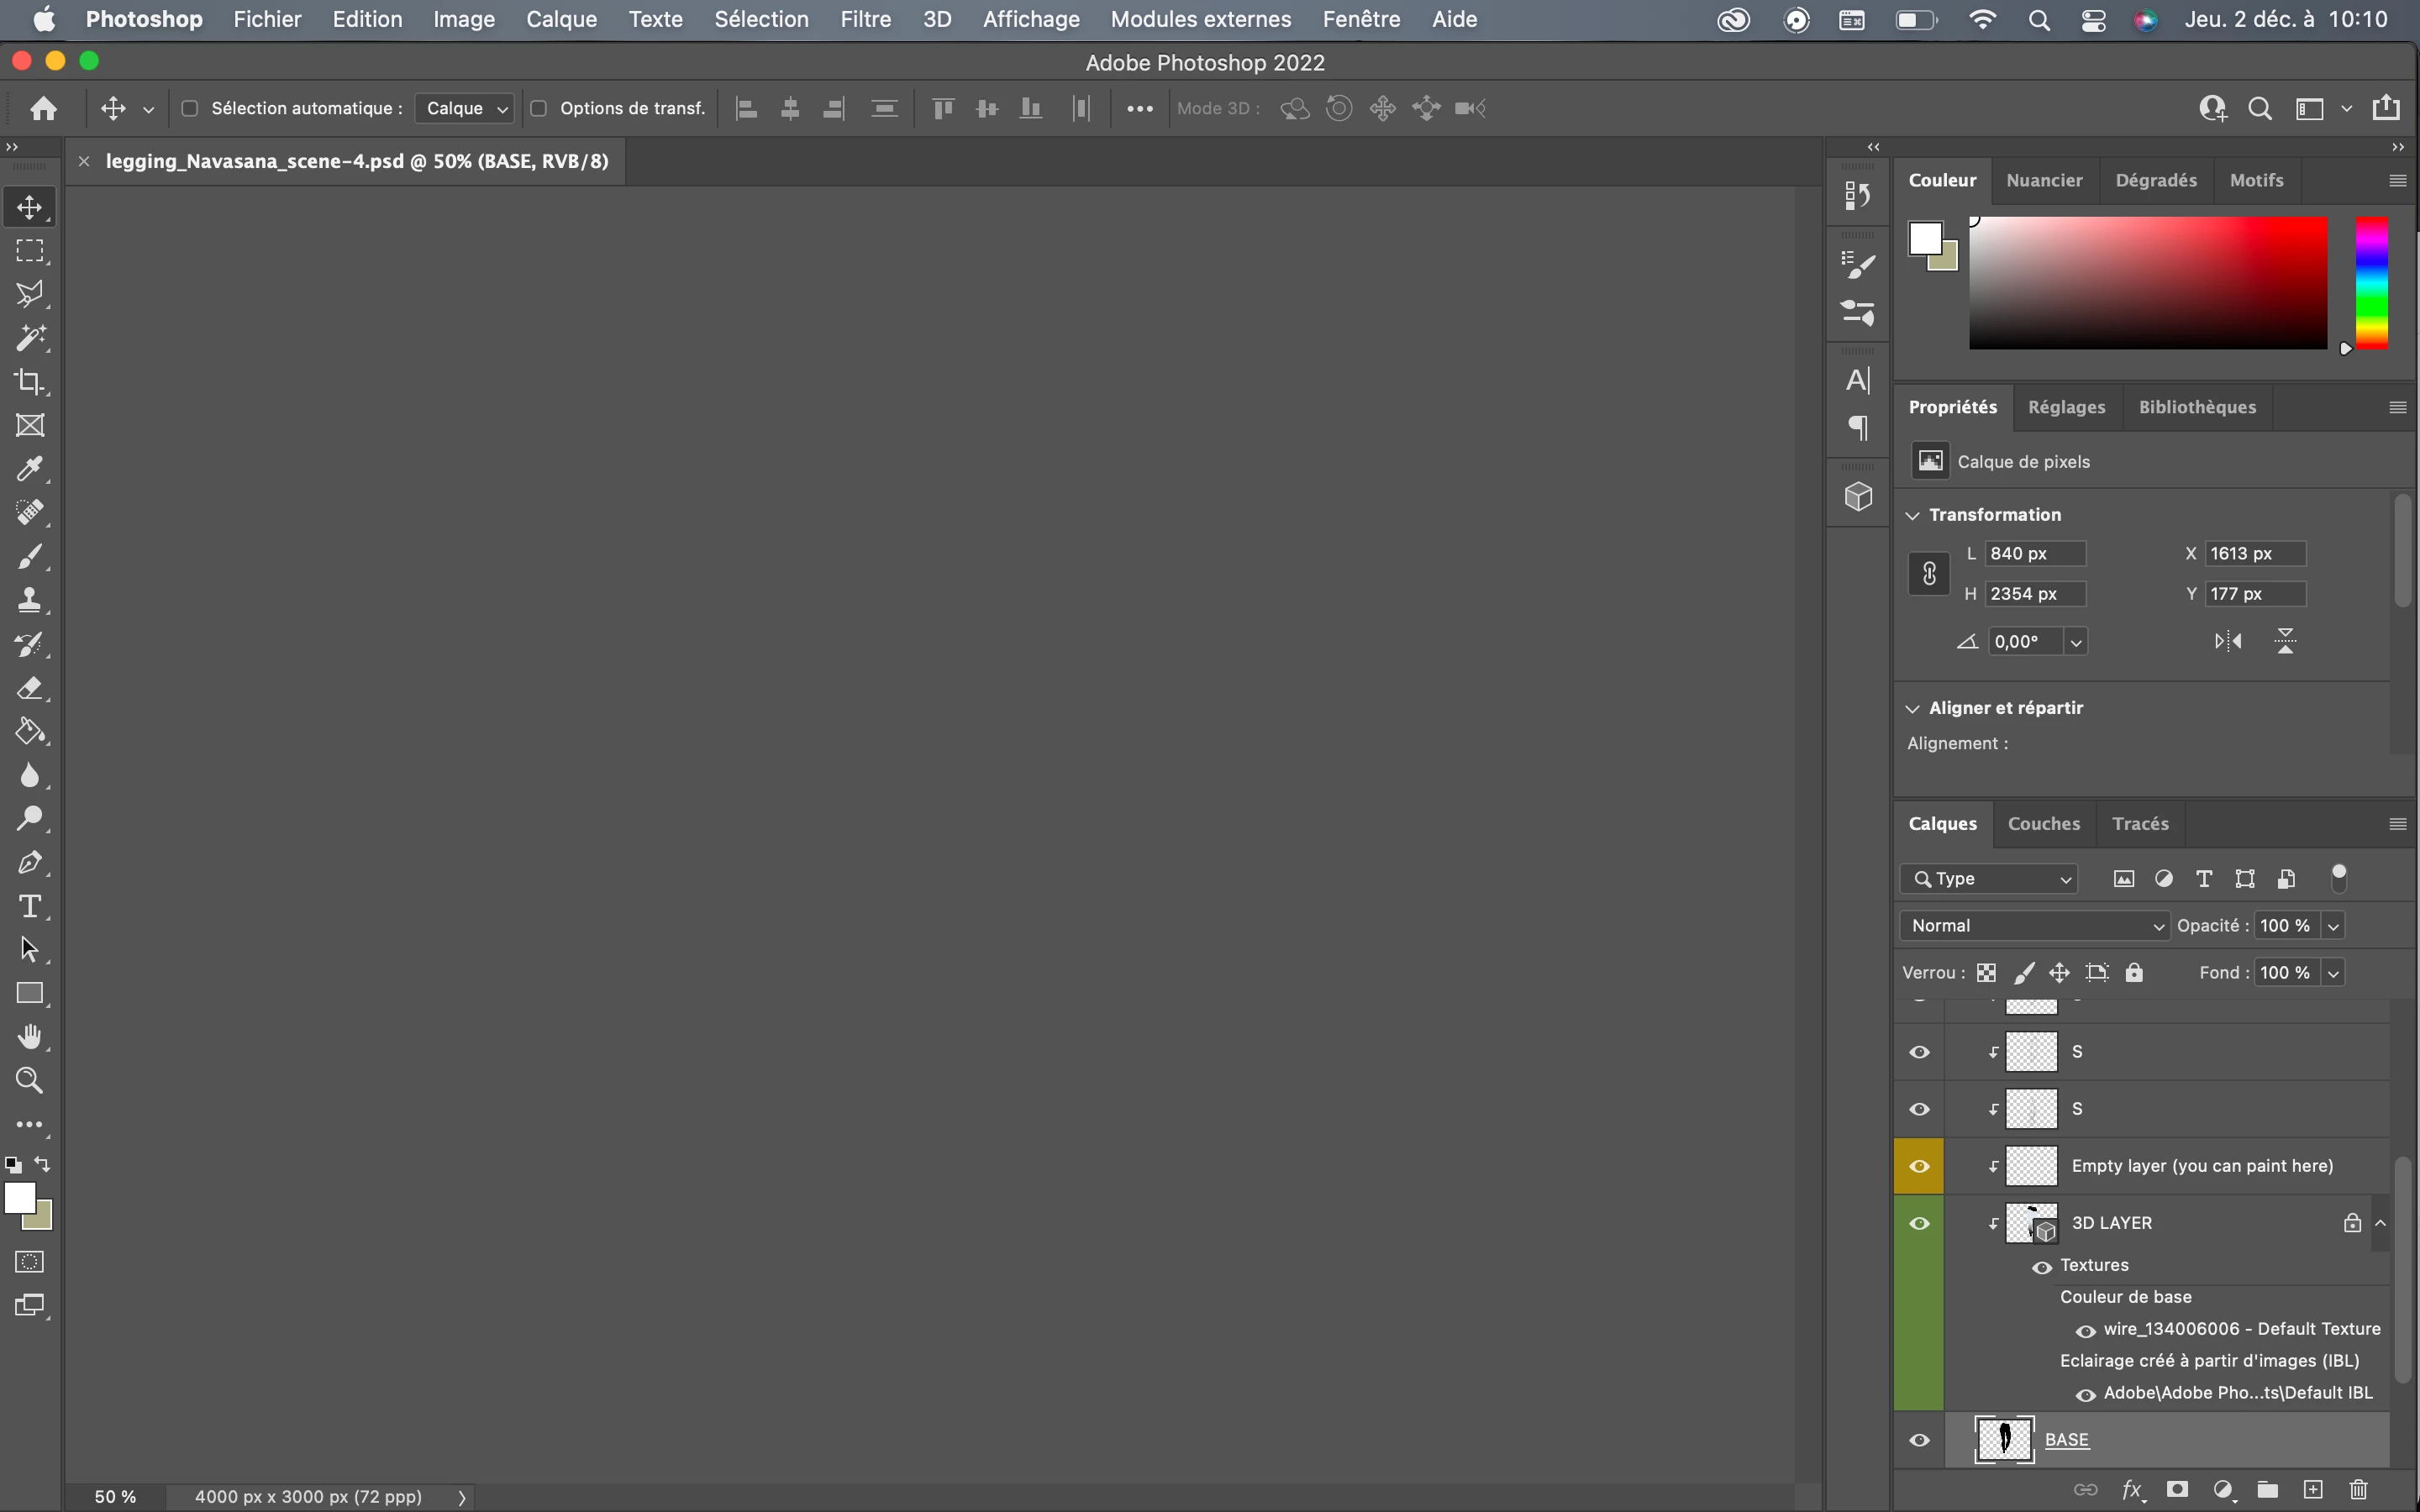This screenshot has height=1512, width=2420.
Task: Click the add layer mask icon
Action: click(2177, 1490)
